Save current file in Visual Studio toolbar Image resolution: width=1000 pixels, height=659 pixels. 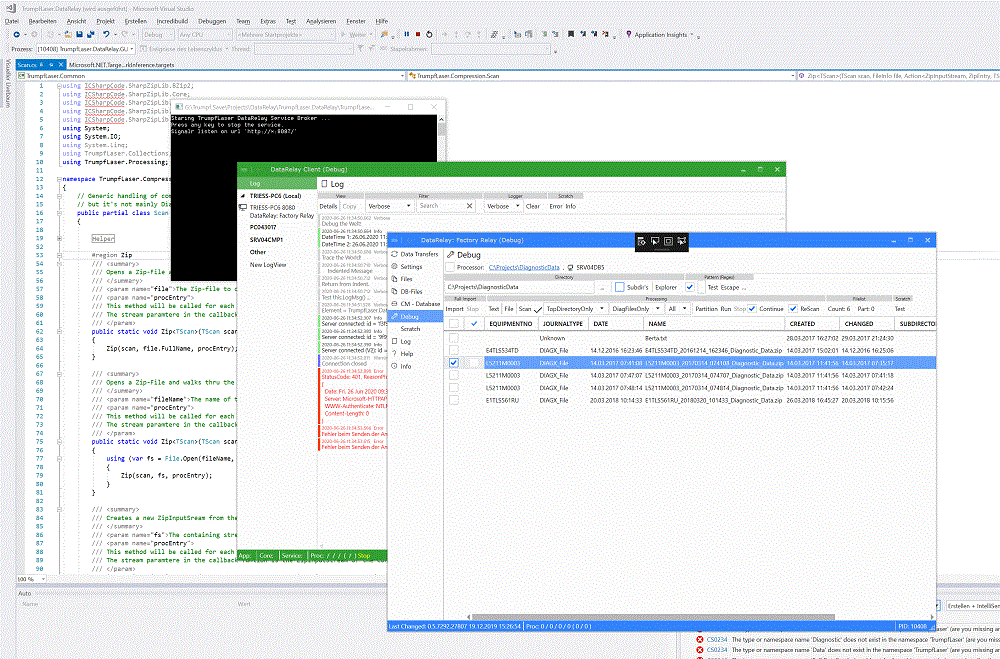(x=79, y=34)
